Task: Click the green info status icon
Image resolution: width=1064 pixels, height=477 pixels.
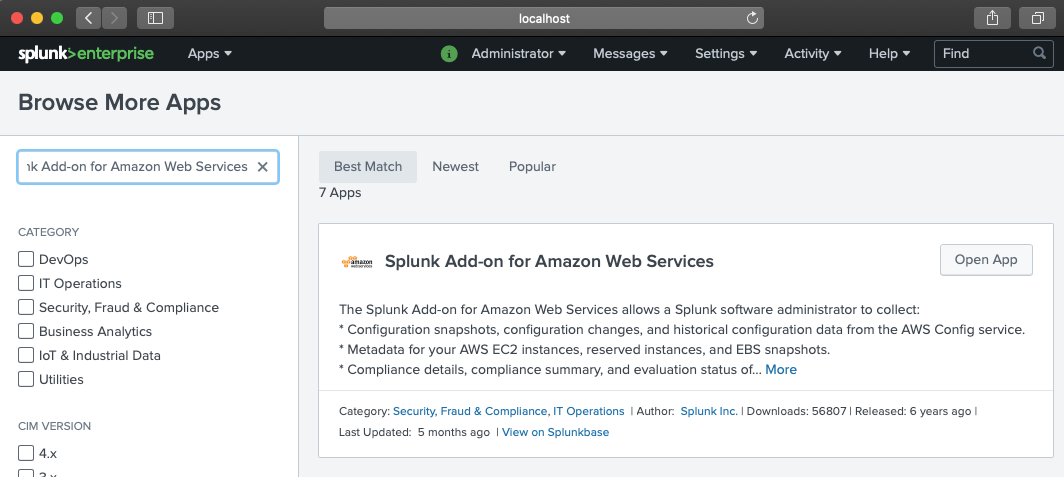Action: [449, 54]
